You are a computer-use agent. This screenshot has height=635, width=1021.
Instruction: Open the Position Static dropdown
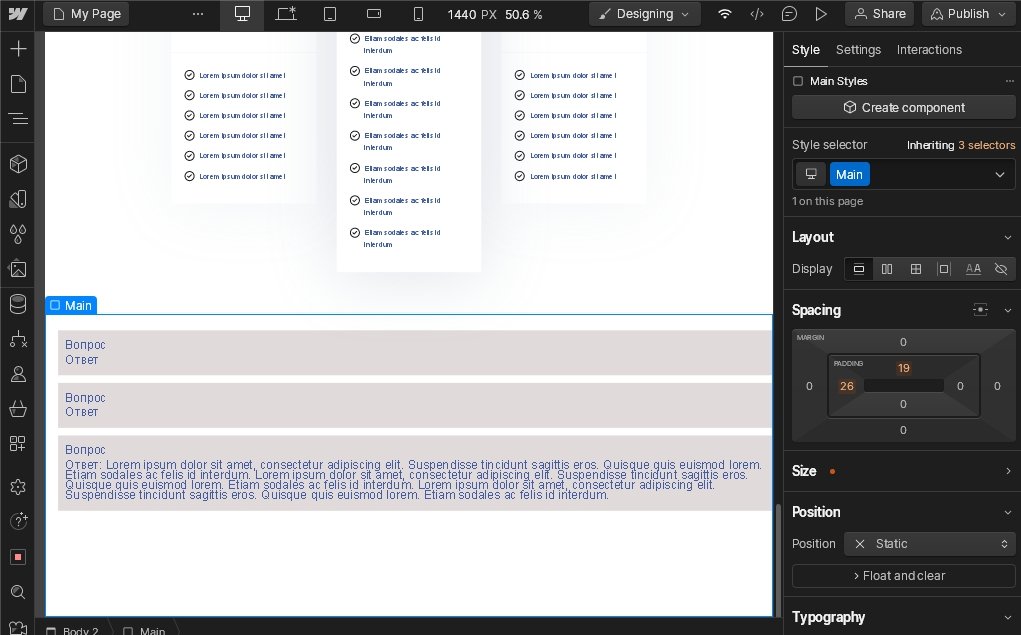coord(930,544)
